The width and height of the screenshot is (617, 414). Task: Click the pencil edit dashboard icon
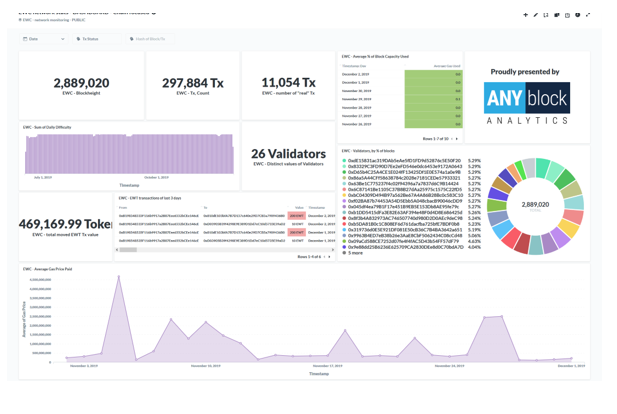coord(535,15)
